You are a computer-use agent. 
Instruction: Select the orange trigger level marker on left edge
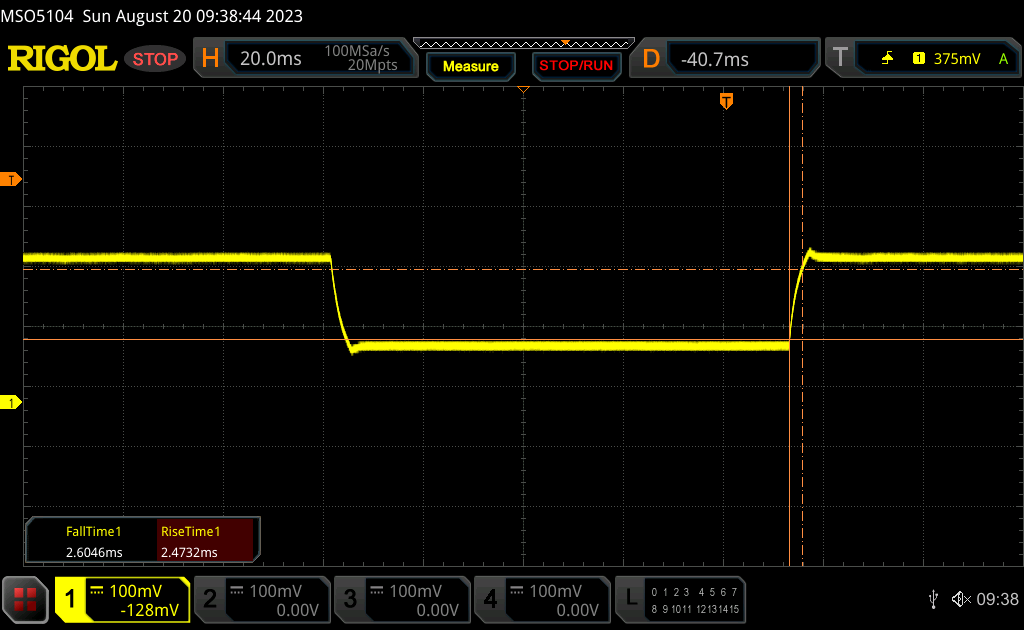tap(13, 179)
